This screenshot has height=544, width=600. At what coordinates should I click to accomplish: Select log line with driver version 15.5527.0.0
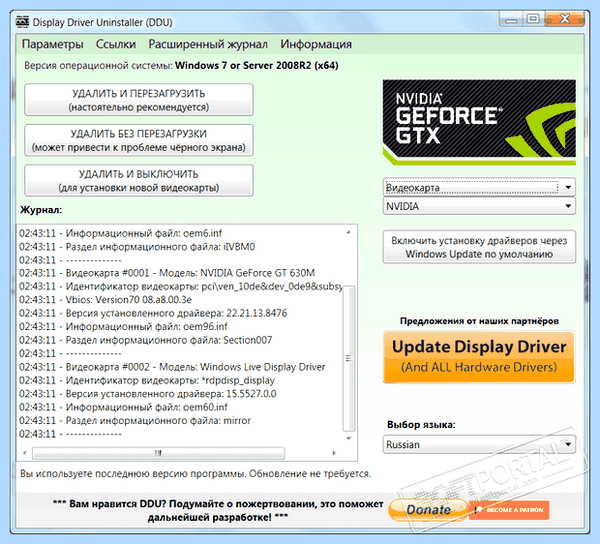pos(148,394)
